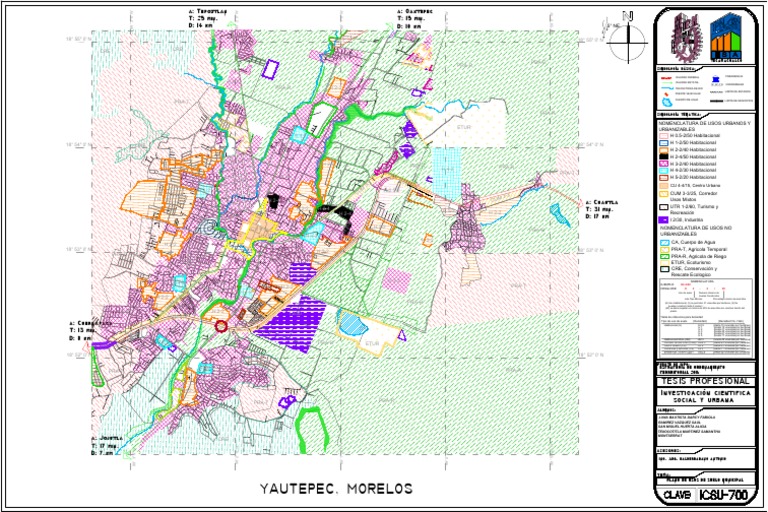Click the purple I 2/20 Industria legend box

click(661, 218)
